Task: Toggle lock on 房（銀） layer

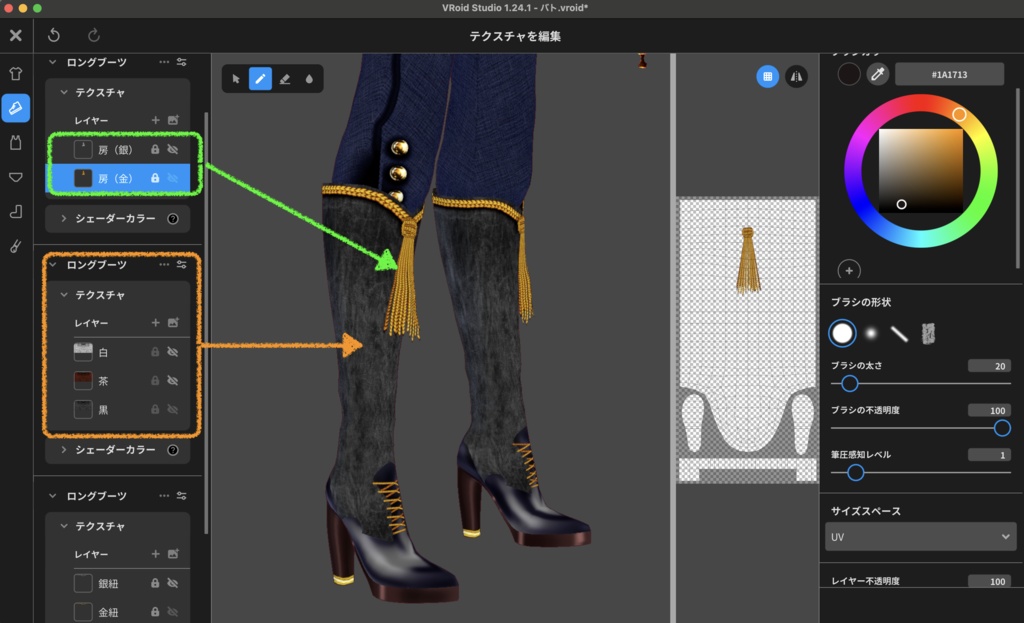Action: tap(155, 150)
